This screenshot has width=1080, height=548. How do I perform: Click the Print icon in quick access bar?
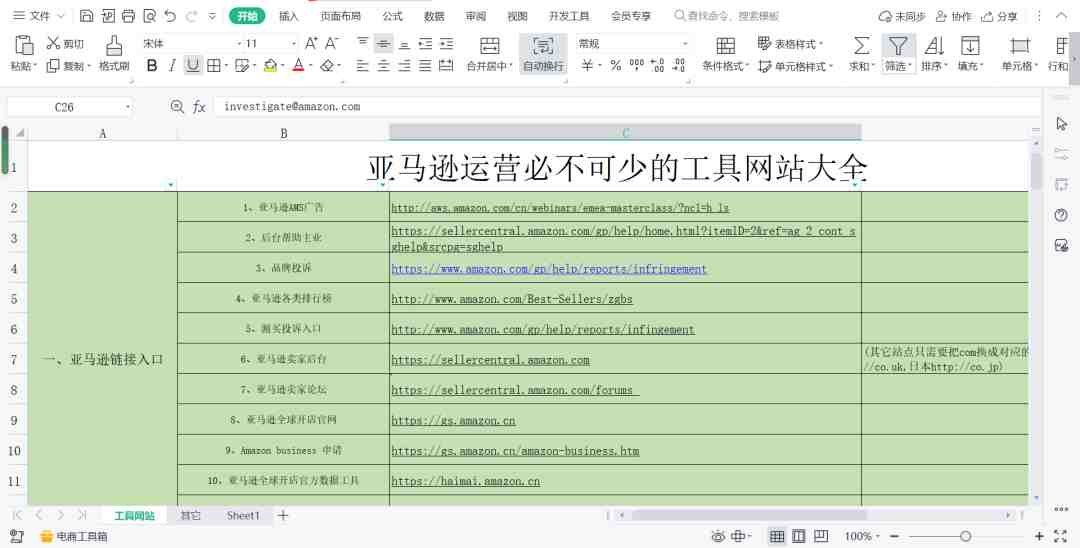pyautogui.click(x=128, y=16)
